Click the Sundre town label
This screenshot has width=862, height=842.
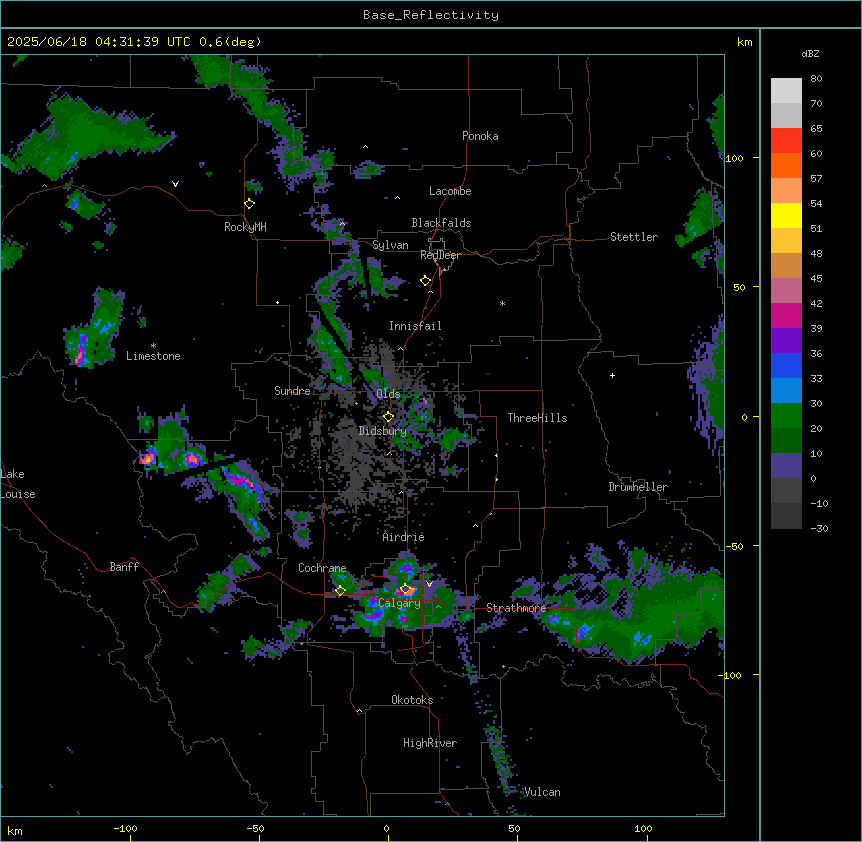click(x=292, y=391)
